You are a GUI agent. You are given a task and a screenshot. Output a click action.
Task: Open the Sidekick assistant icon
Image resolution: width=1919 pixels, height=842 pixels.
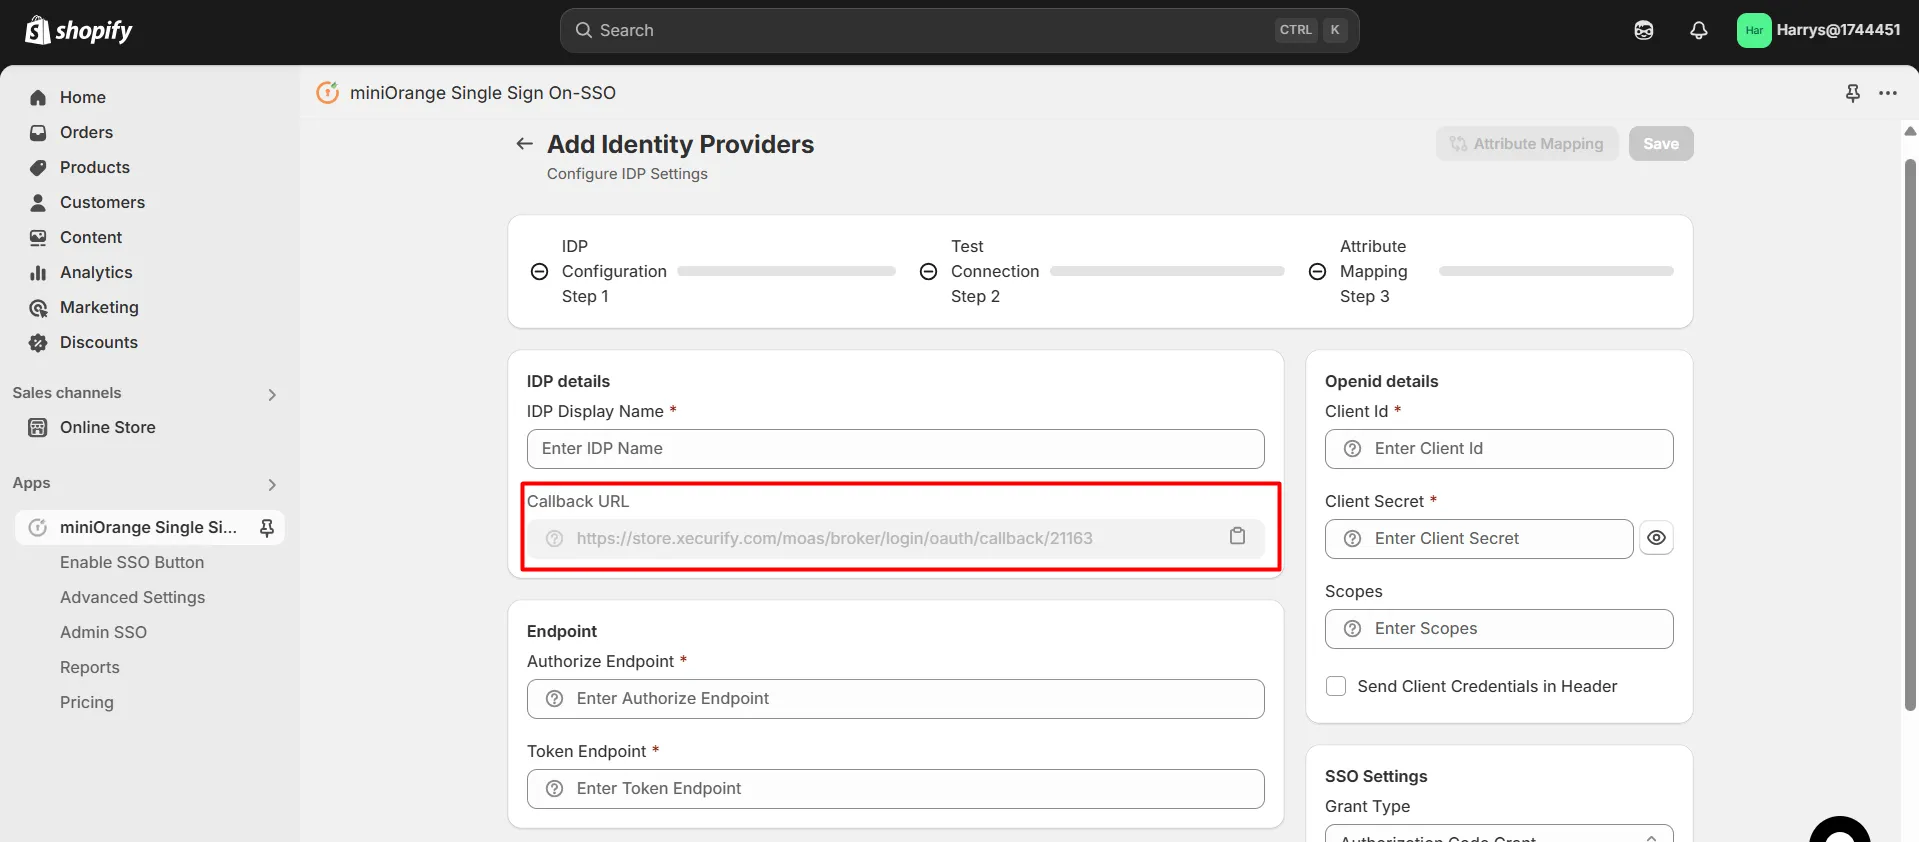[1644, 30]
